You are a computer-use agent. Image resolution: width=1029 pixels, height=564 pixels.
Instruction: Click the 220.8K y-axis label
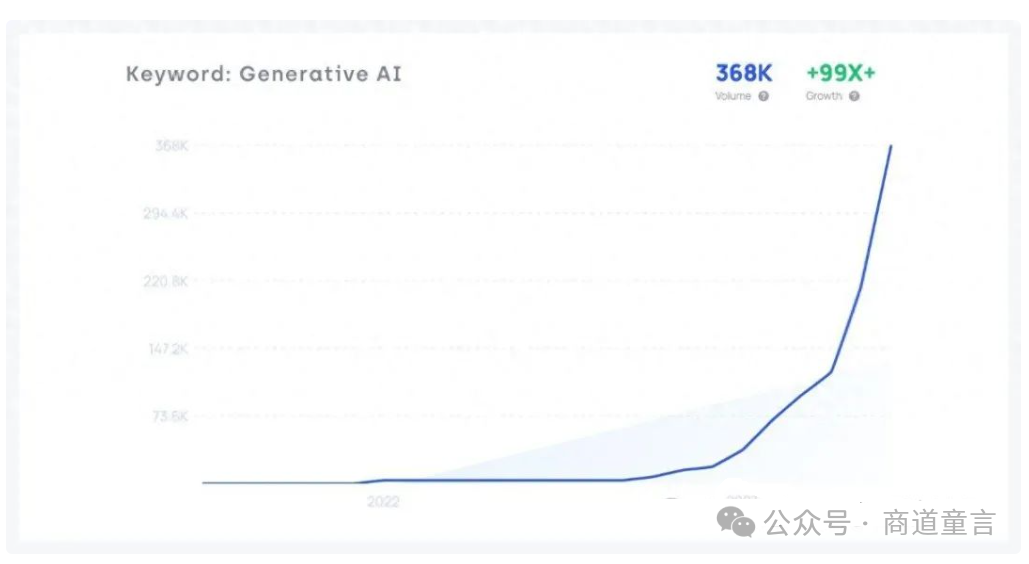[166, 281]
